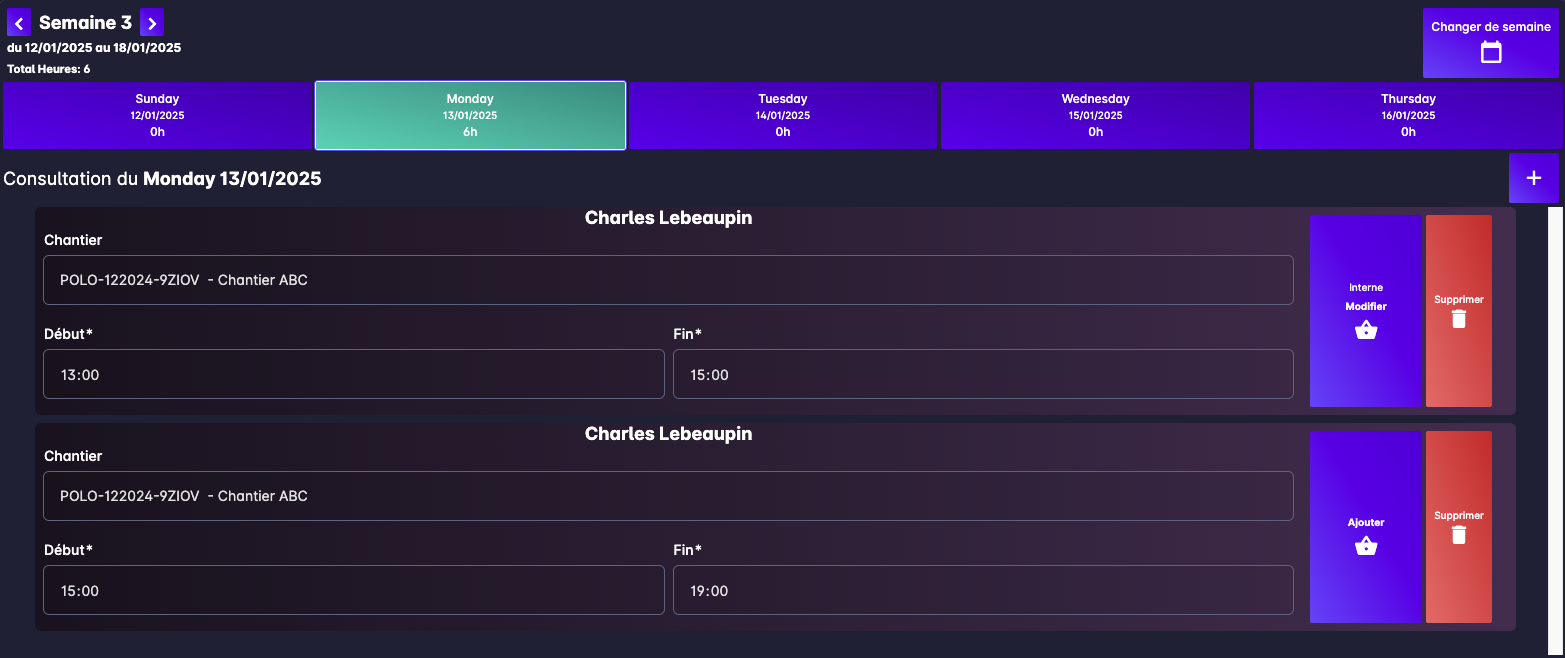1565x658 pixels.
Task: Switch to the Tuesday 14/01/2025 tab
Action: coord(782,115)
